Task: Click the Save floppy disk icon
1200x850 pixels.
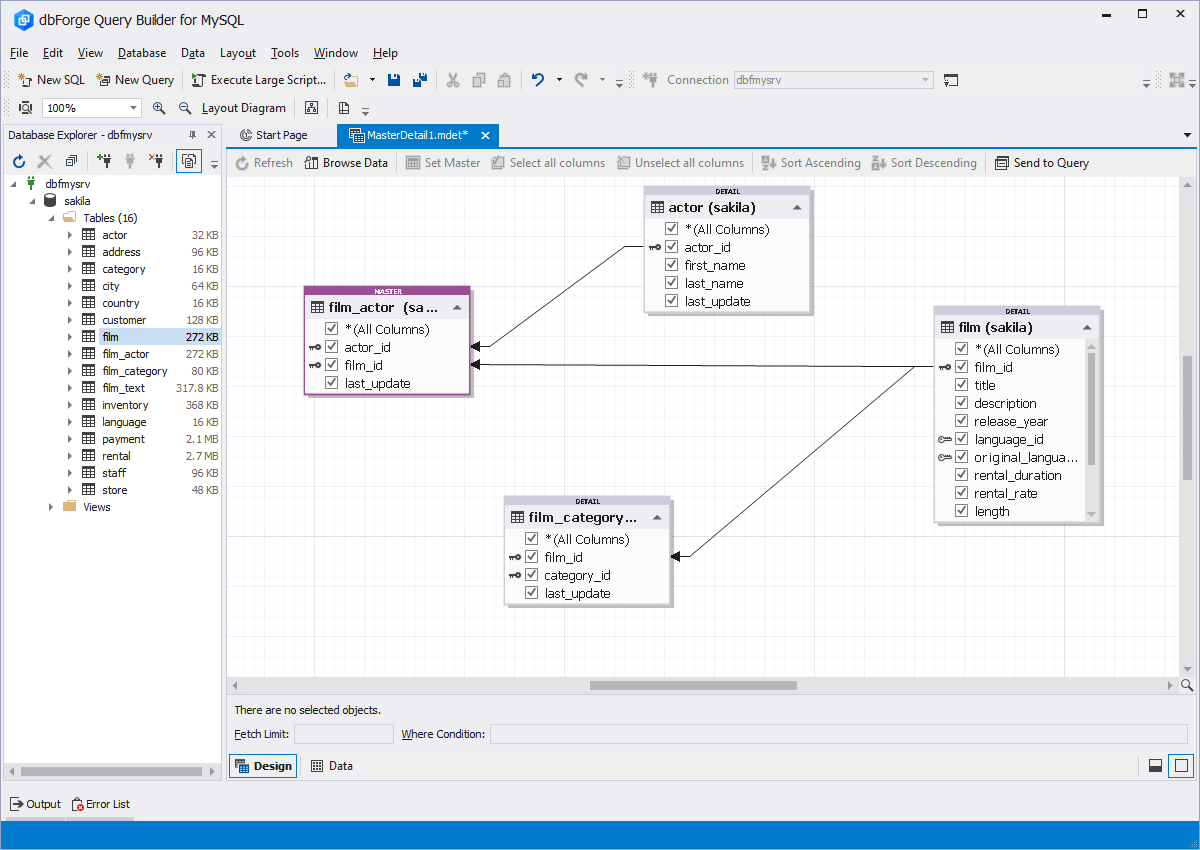Action: 394,80
